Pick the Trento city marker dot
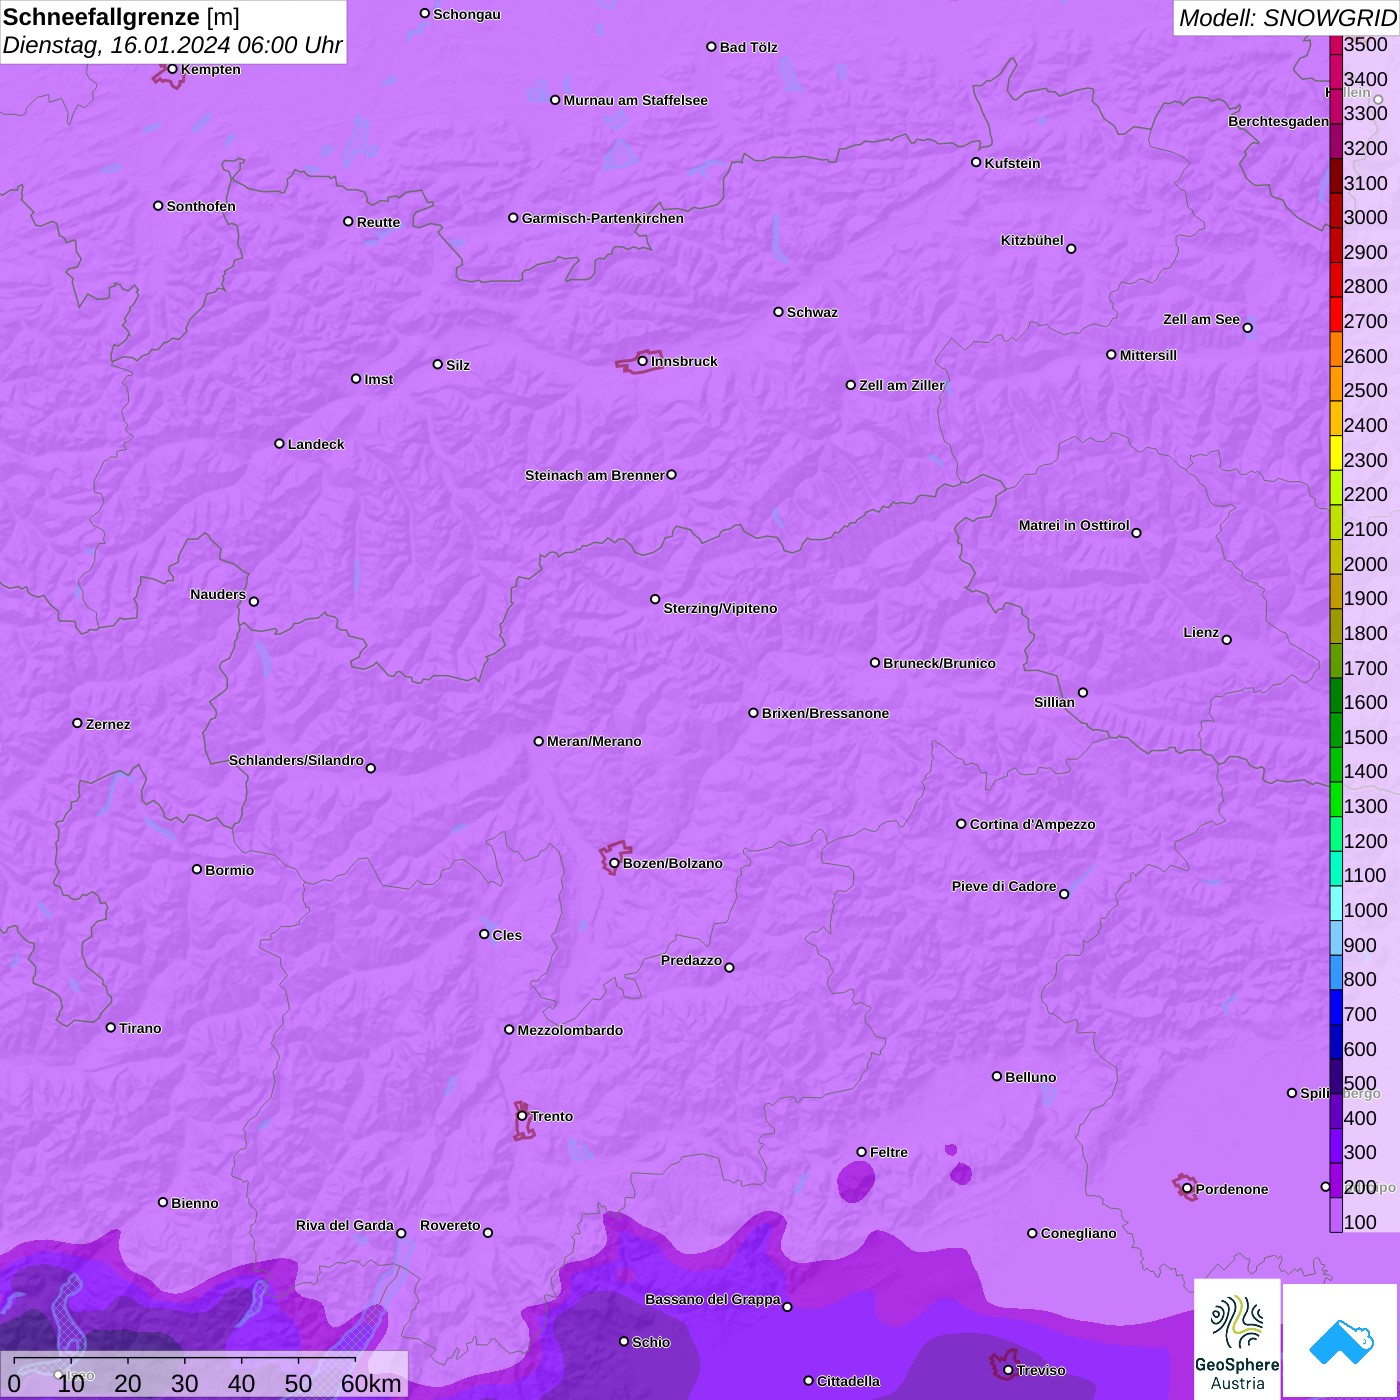This screenshot has height=1400, width=1400. (522, 1116)
